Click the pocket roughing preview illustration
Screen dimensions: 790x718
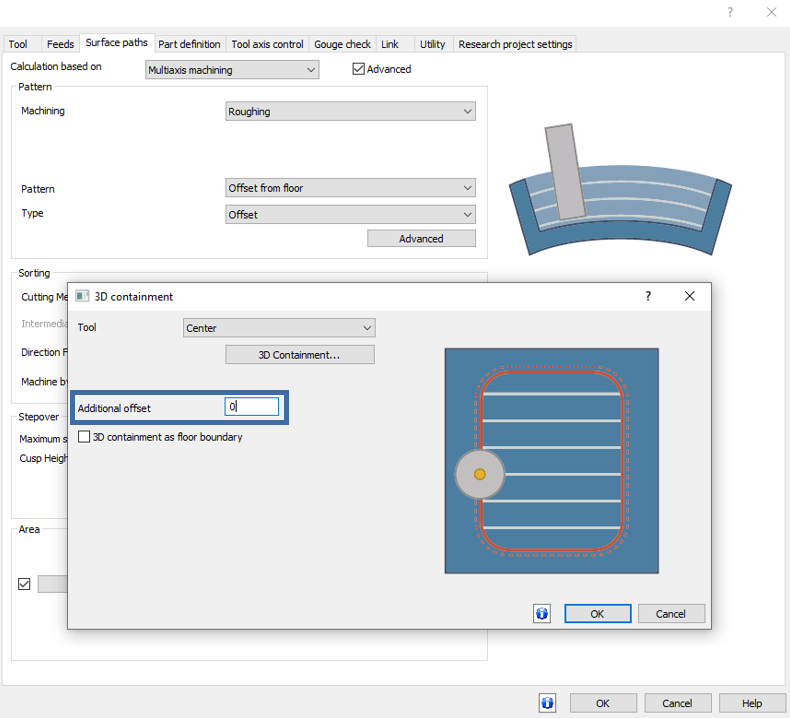620,190
